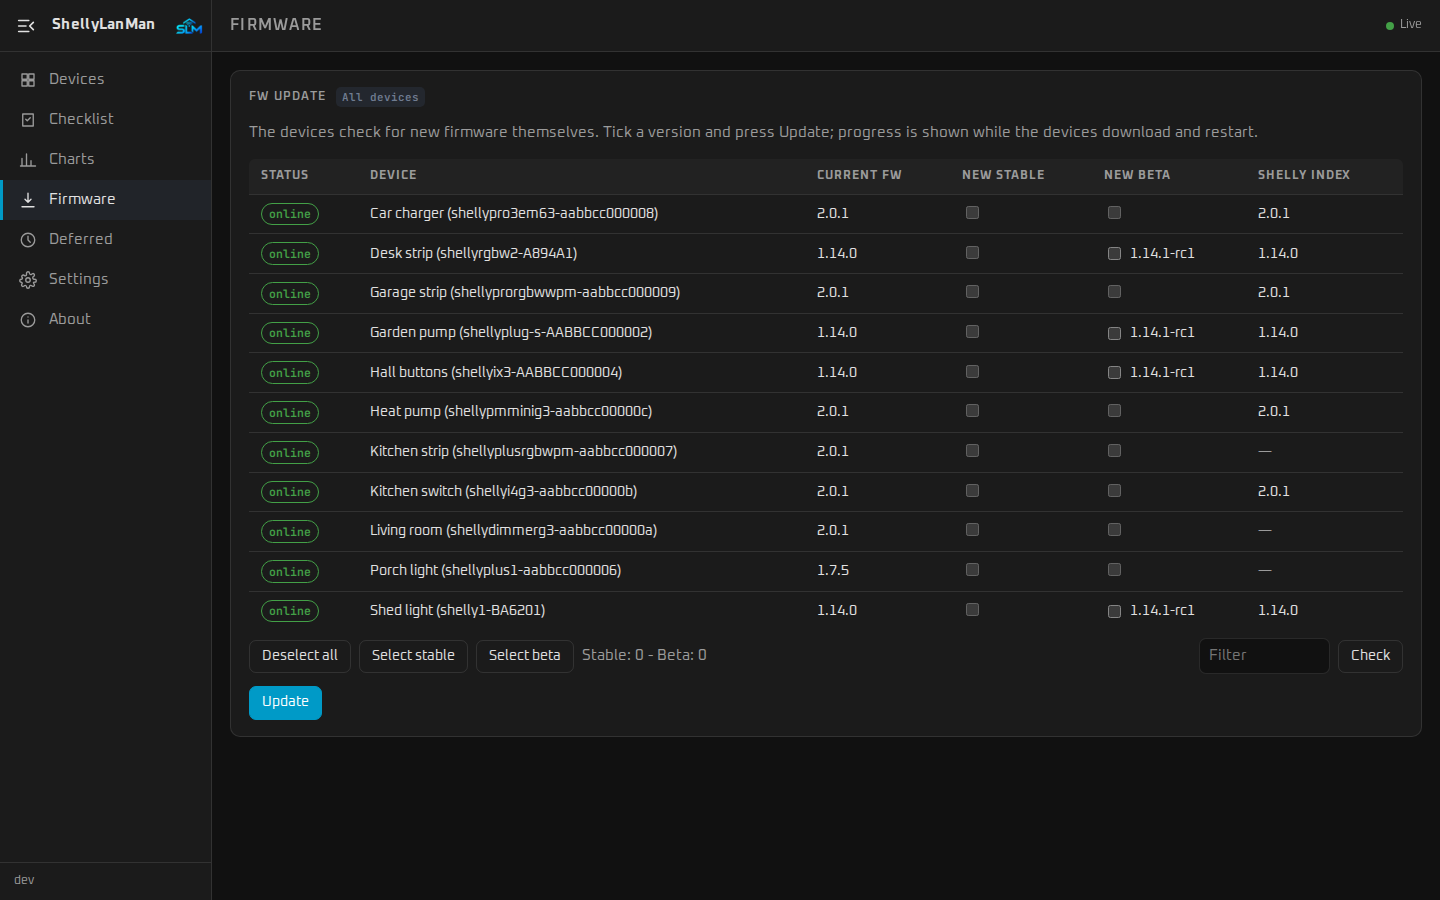Click the Check button
Screen dimensions: 1440x900
(x=1370, y=656)
